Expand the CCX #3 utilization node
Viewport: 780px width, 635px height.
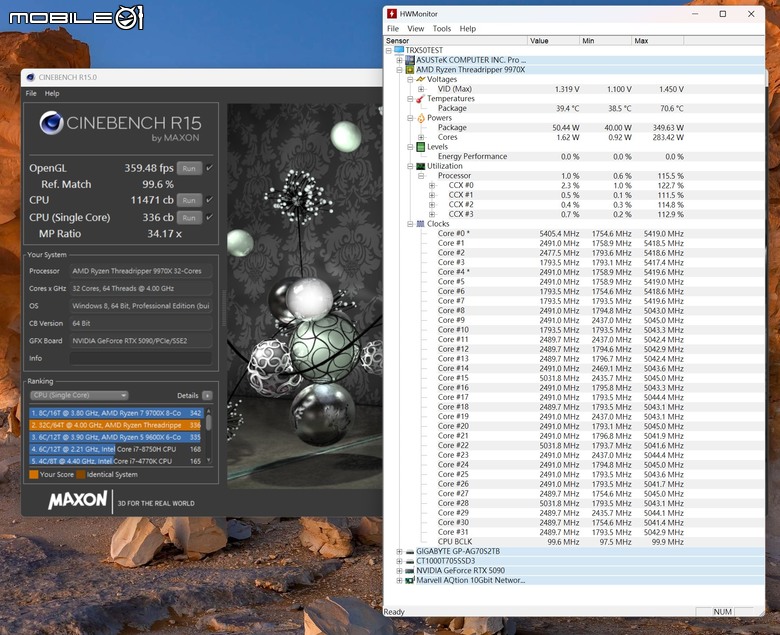(432, 214)
